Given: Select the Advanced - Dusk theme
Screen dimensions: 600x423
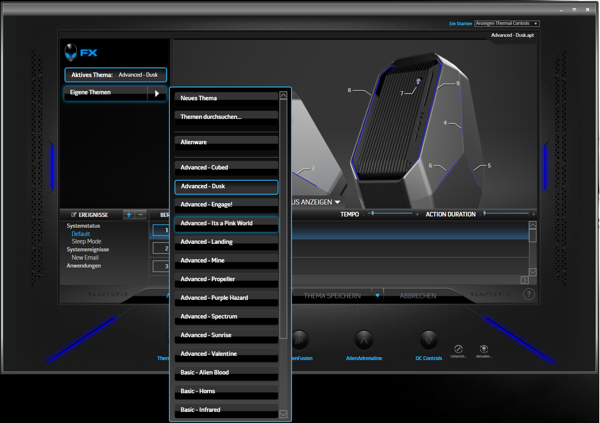Looking at the screenshot, I should pyautogui.click(x=226, y=187).
